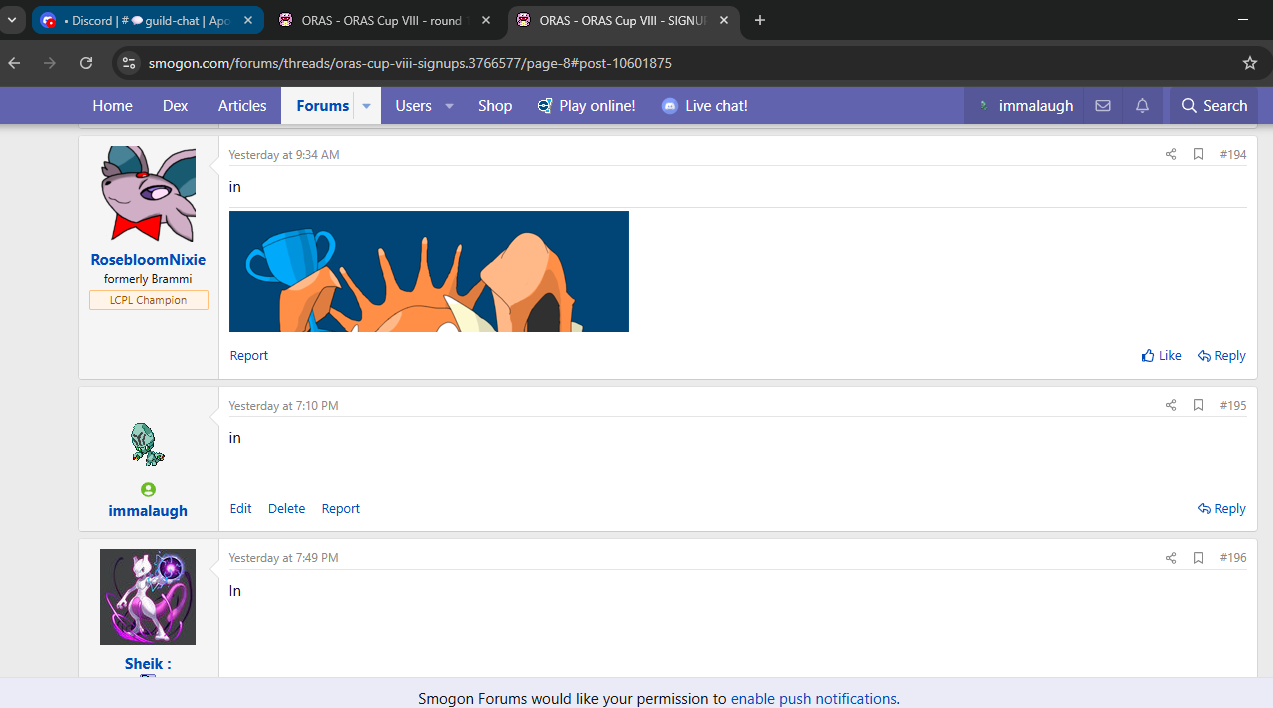1273x708 pixels.
Task: Open the Dex menu item
Action: (175, 105)
